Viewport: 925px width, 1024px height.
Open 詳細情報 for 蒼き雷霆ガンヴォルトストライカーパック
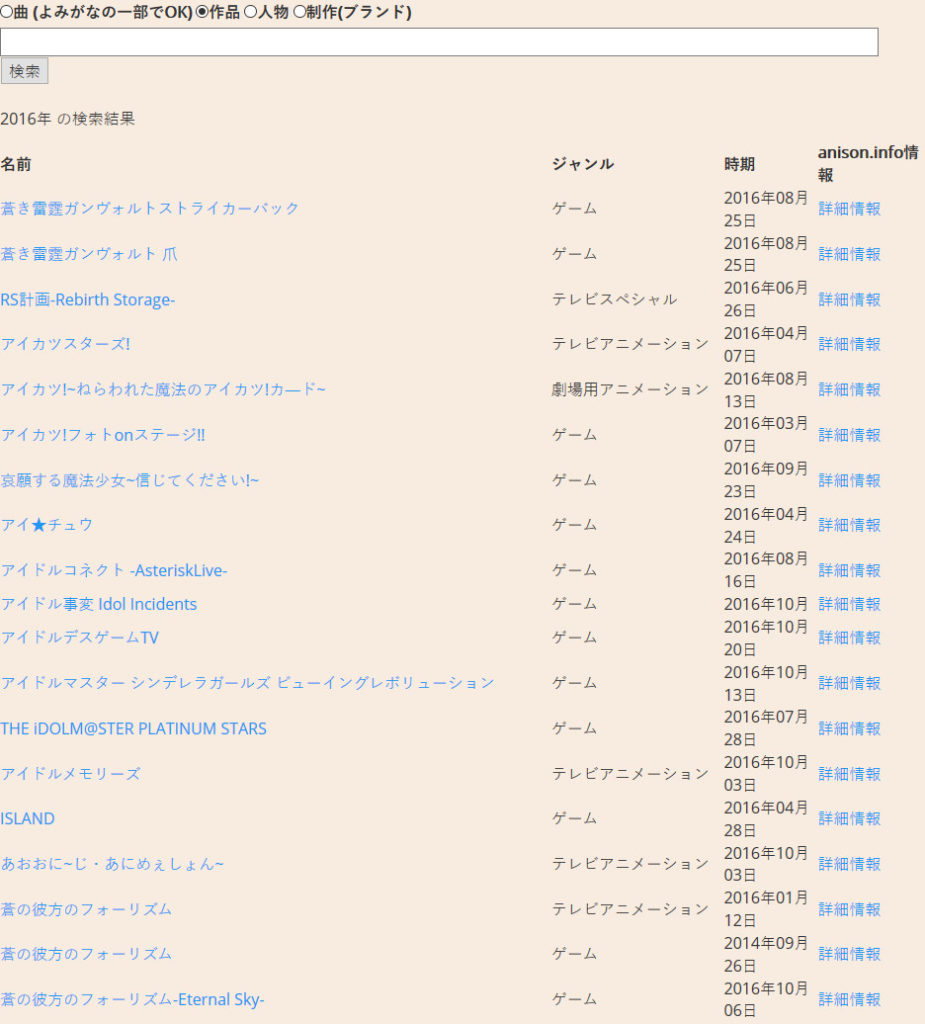[849, 208]
